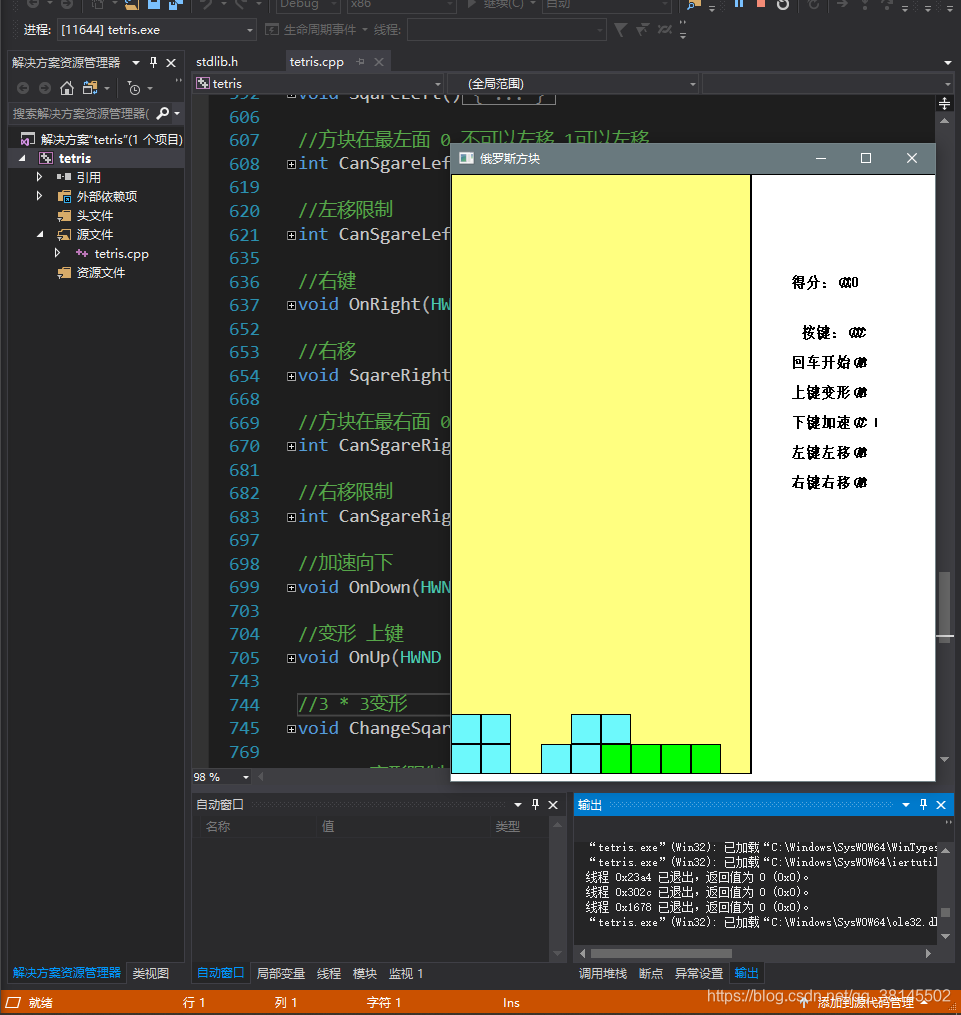Click the editor scrollbar up arrow
961x1015 pixels.
point(944,121)
